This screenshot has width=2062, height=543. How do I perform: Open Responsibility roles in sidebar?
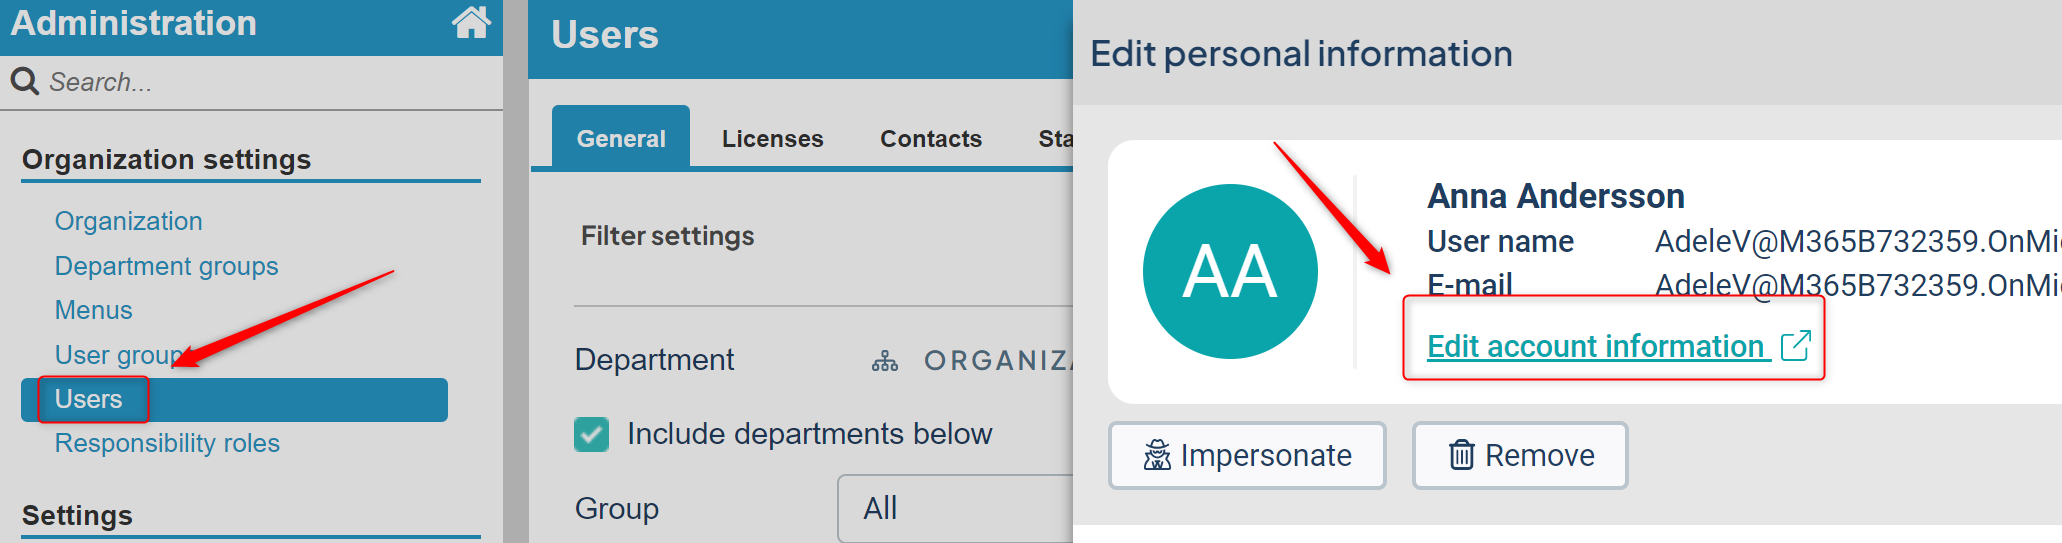(167, 443)
